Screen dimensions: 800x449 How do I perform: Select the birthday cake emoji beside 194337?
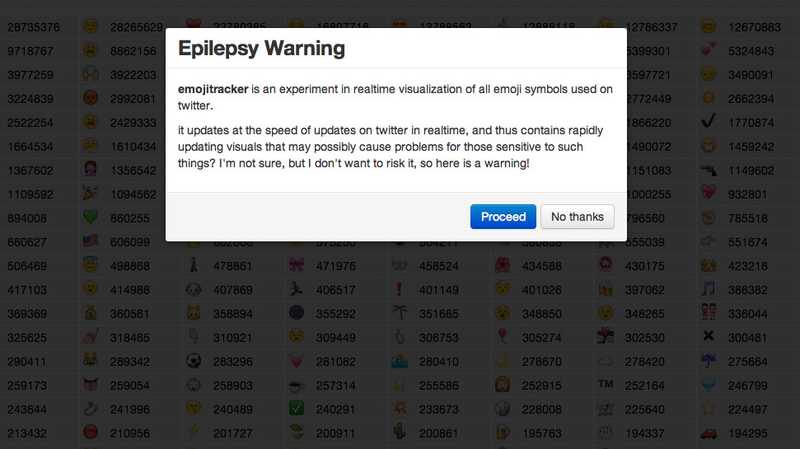[x=605, y=432]
